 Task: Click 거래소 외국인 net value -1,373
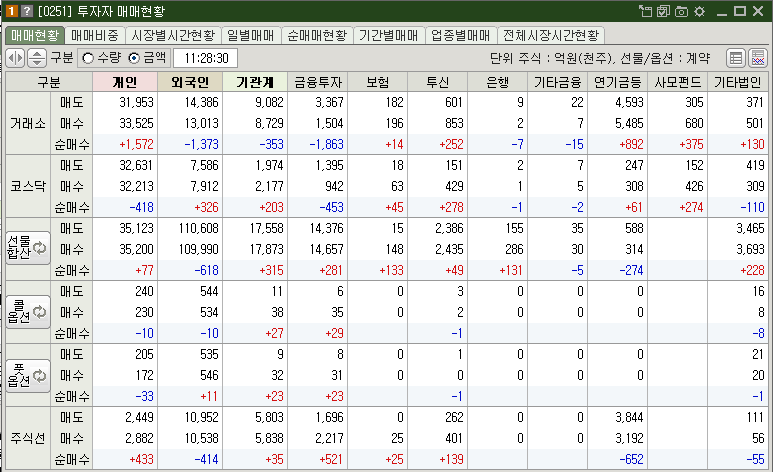pyautogui.click(x=202, y=145)
